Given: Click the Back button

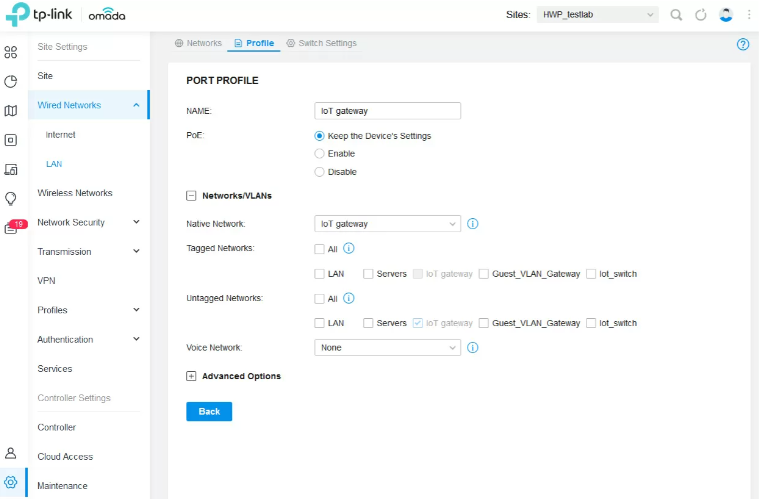Looking at the screenshot, I should tap(209, 411).
